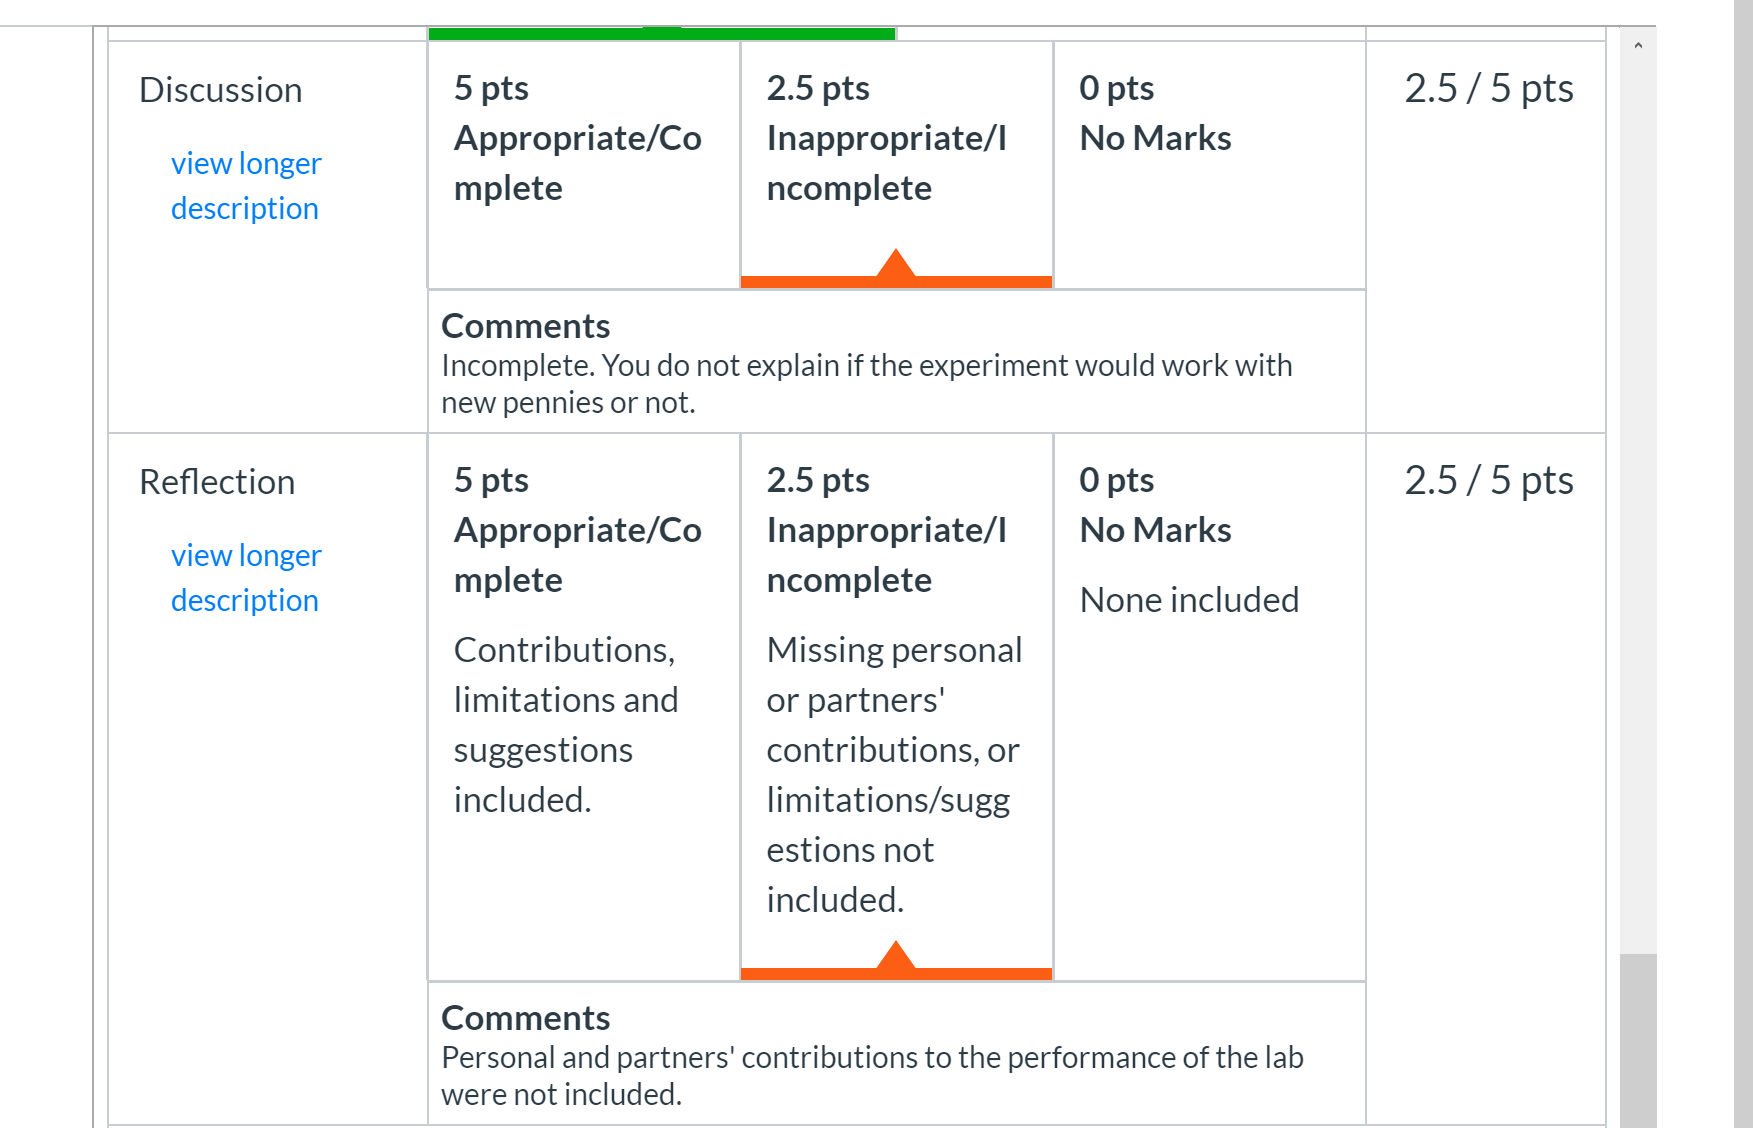Click the Discussion comment about new pennies
Screen dimensions: 1753x1128
pos(867,384)
